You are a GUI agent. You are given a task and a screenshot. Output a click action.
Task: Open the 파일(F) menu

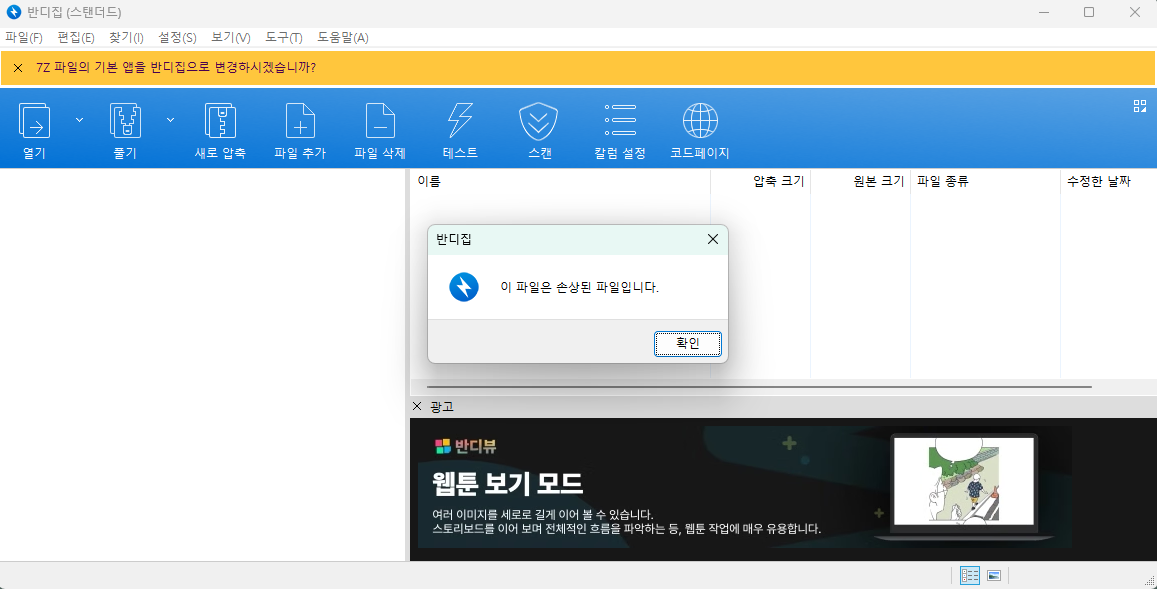click(x=24, y=38)
